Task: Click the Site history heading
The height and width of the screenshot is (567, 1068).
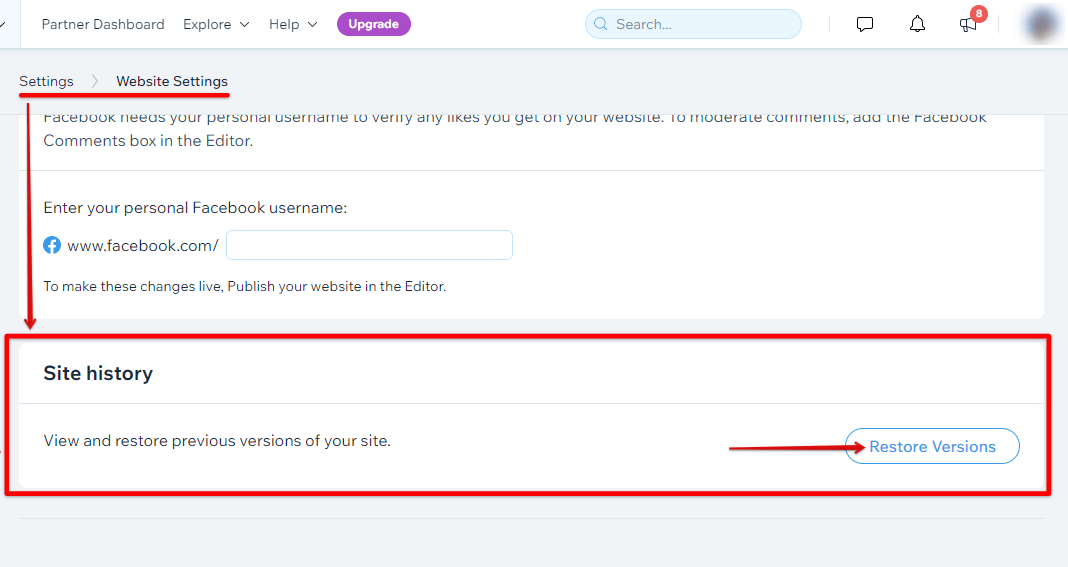Action: (98, 373)
